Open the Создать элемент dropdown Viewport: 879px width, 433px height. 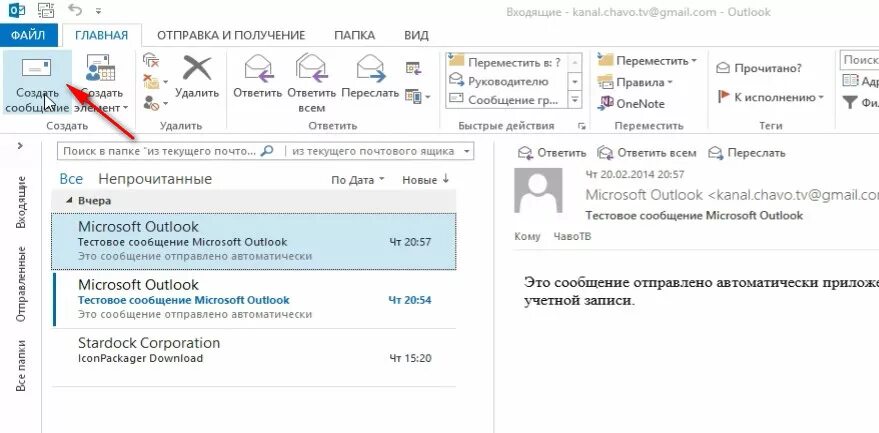pyautogui.click(x=101, y=83)
